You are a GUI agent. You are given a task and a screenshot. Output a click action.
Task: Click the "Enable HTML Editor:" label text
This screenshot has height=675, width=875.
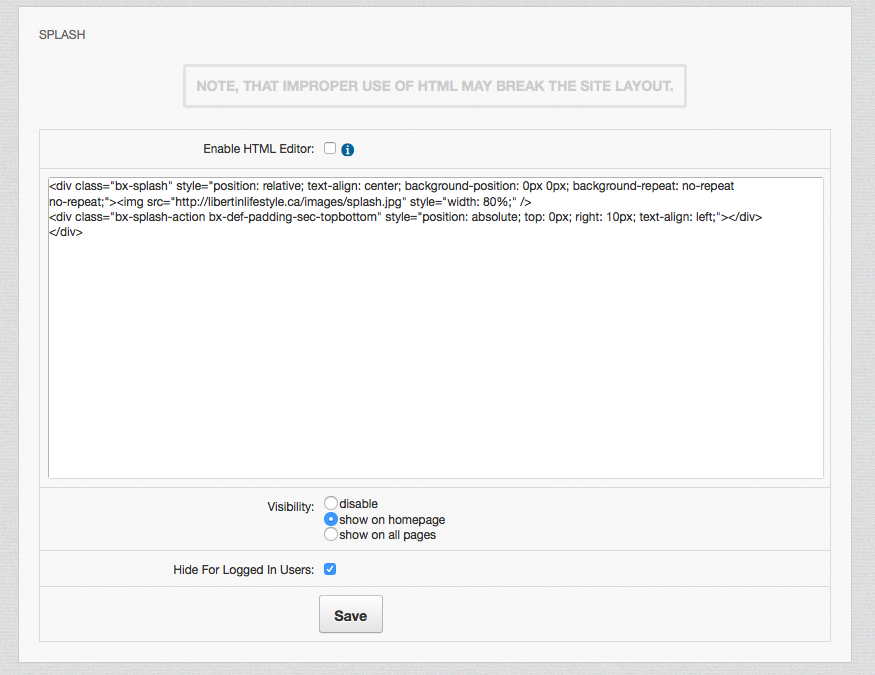(258, 149)
